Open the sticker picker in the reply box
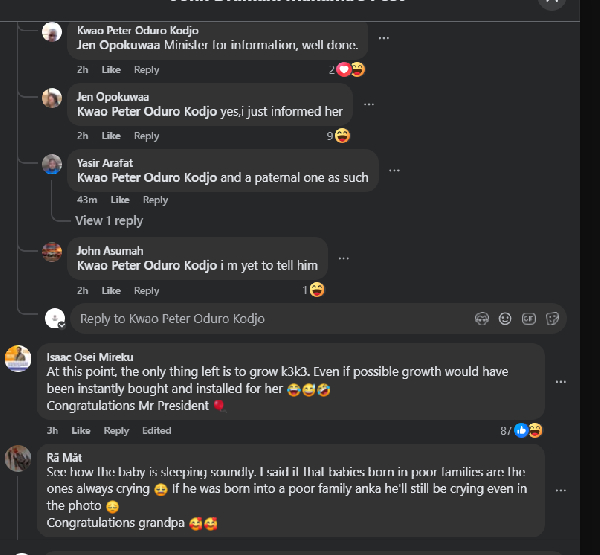This screenshot has height=555, width=600. click(x=552, y=319)
